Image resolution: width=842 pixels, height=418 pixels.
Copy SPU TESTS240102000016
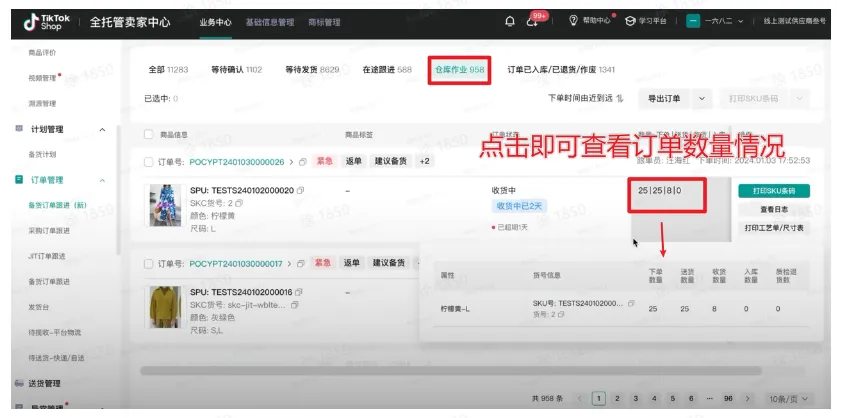(x=299, y=292)
